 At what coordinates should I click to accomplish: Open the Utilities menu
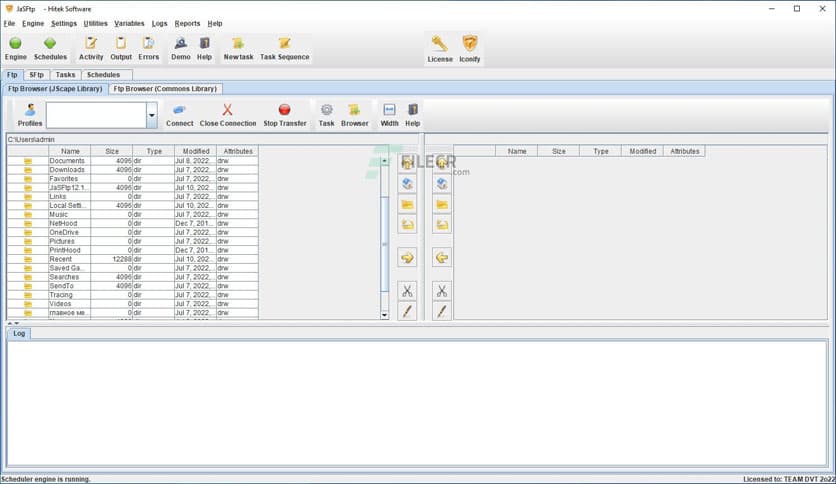pyautogui.click(x=95, y=23)
